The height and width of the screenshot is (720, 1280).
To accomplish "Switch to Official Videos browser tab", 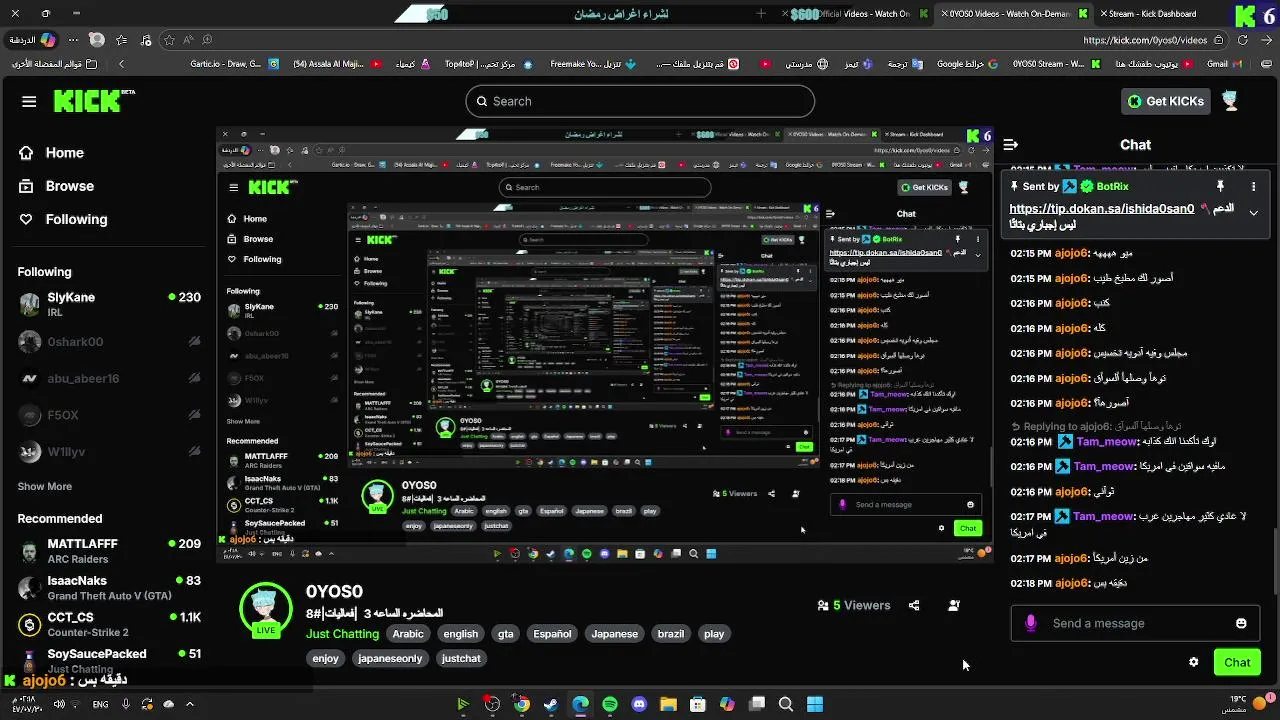I will (855, 14).
